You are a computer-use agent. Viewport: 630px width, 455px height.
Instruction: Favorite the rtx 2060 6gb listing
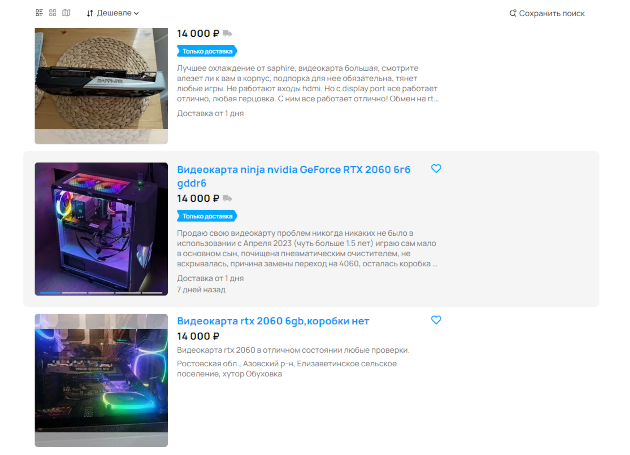coord(436,320)
